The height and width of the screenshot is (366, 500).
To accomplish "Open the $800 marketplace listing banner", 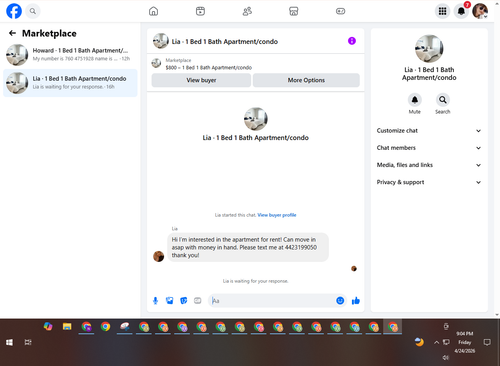I will click(255, 64).
